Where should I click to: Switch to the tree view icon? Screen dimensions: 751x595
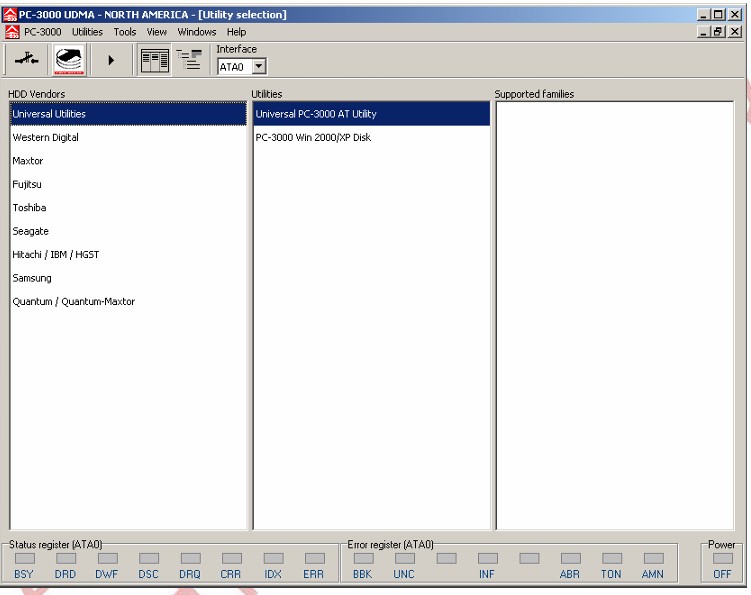click(x=190, y=60)
